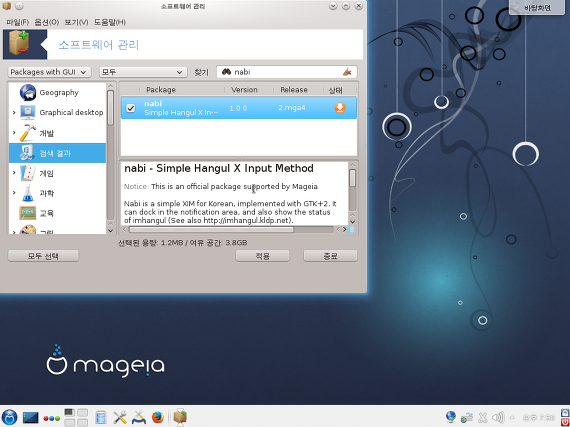The height and width of the screenshot is (427, 570).
Task: Switch to the first virtual desktop pager
Action: [69, 413]
